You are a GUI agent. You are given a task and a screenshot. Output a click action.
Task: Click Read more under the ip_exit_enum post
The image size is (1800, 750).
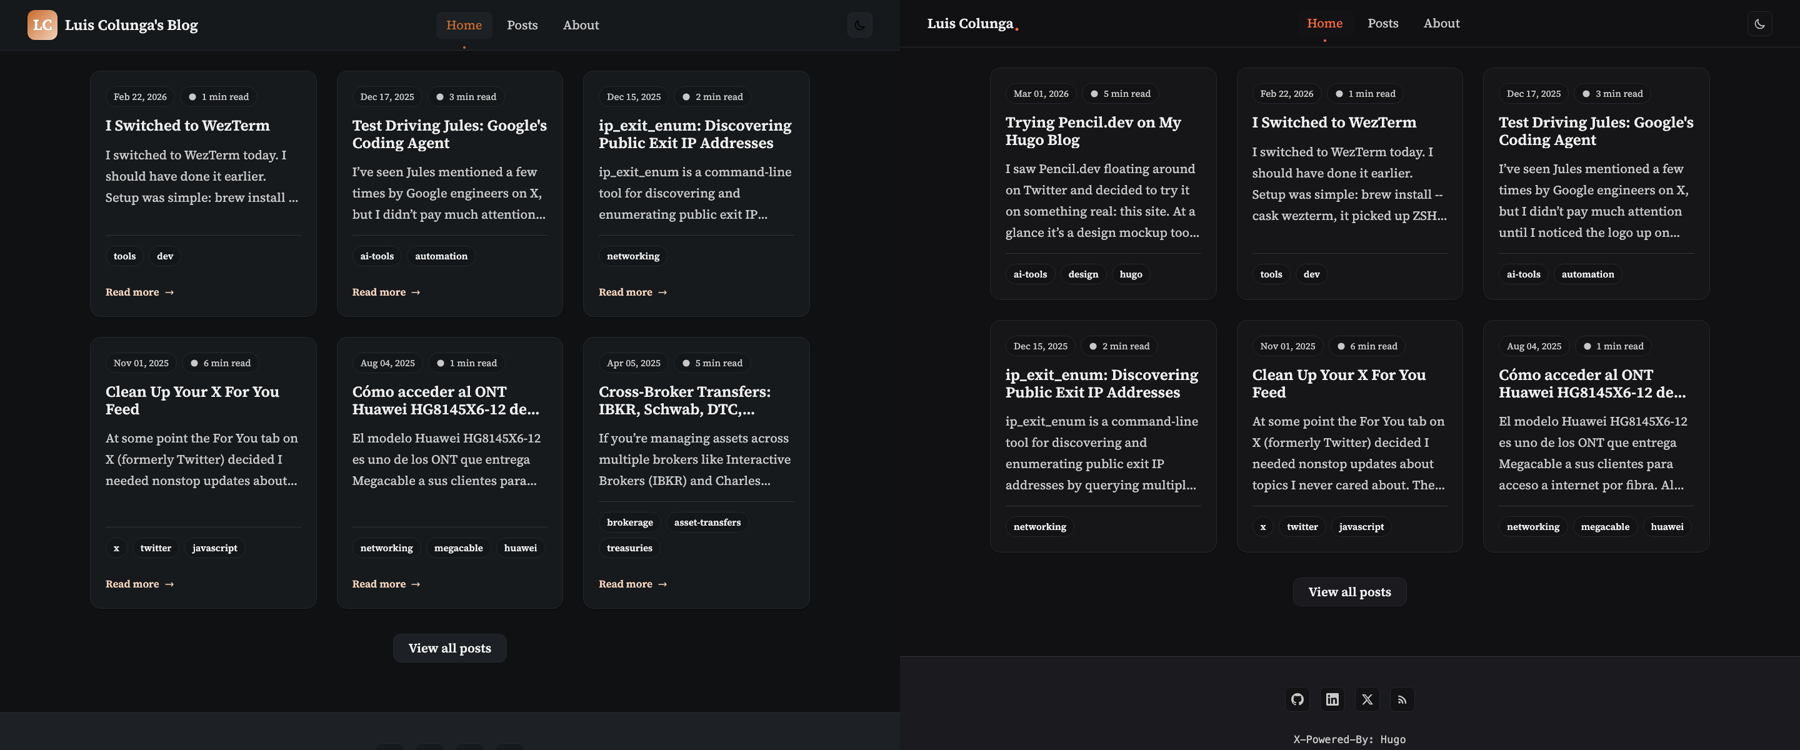click(x=633, y=292)
